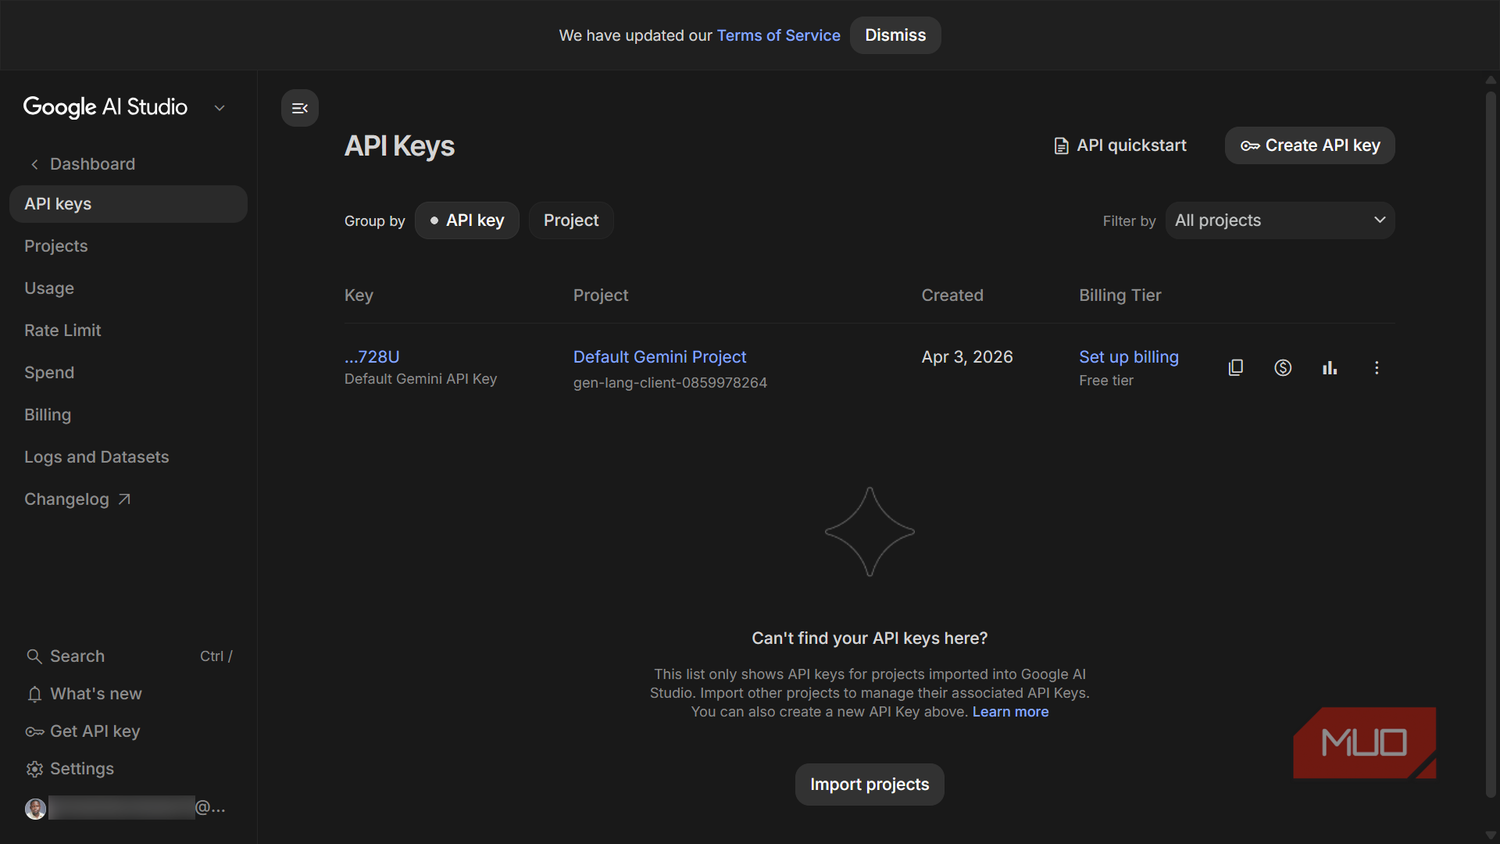View usage chart for the ...728U key
Viewport: 1500px width, 844px height.
[1329, 368]
